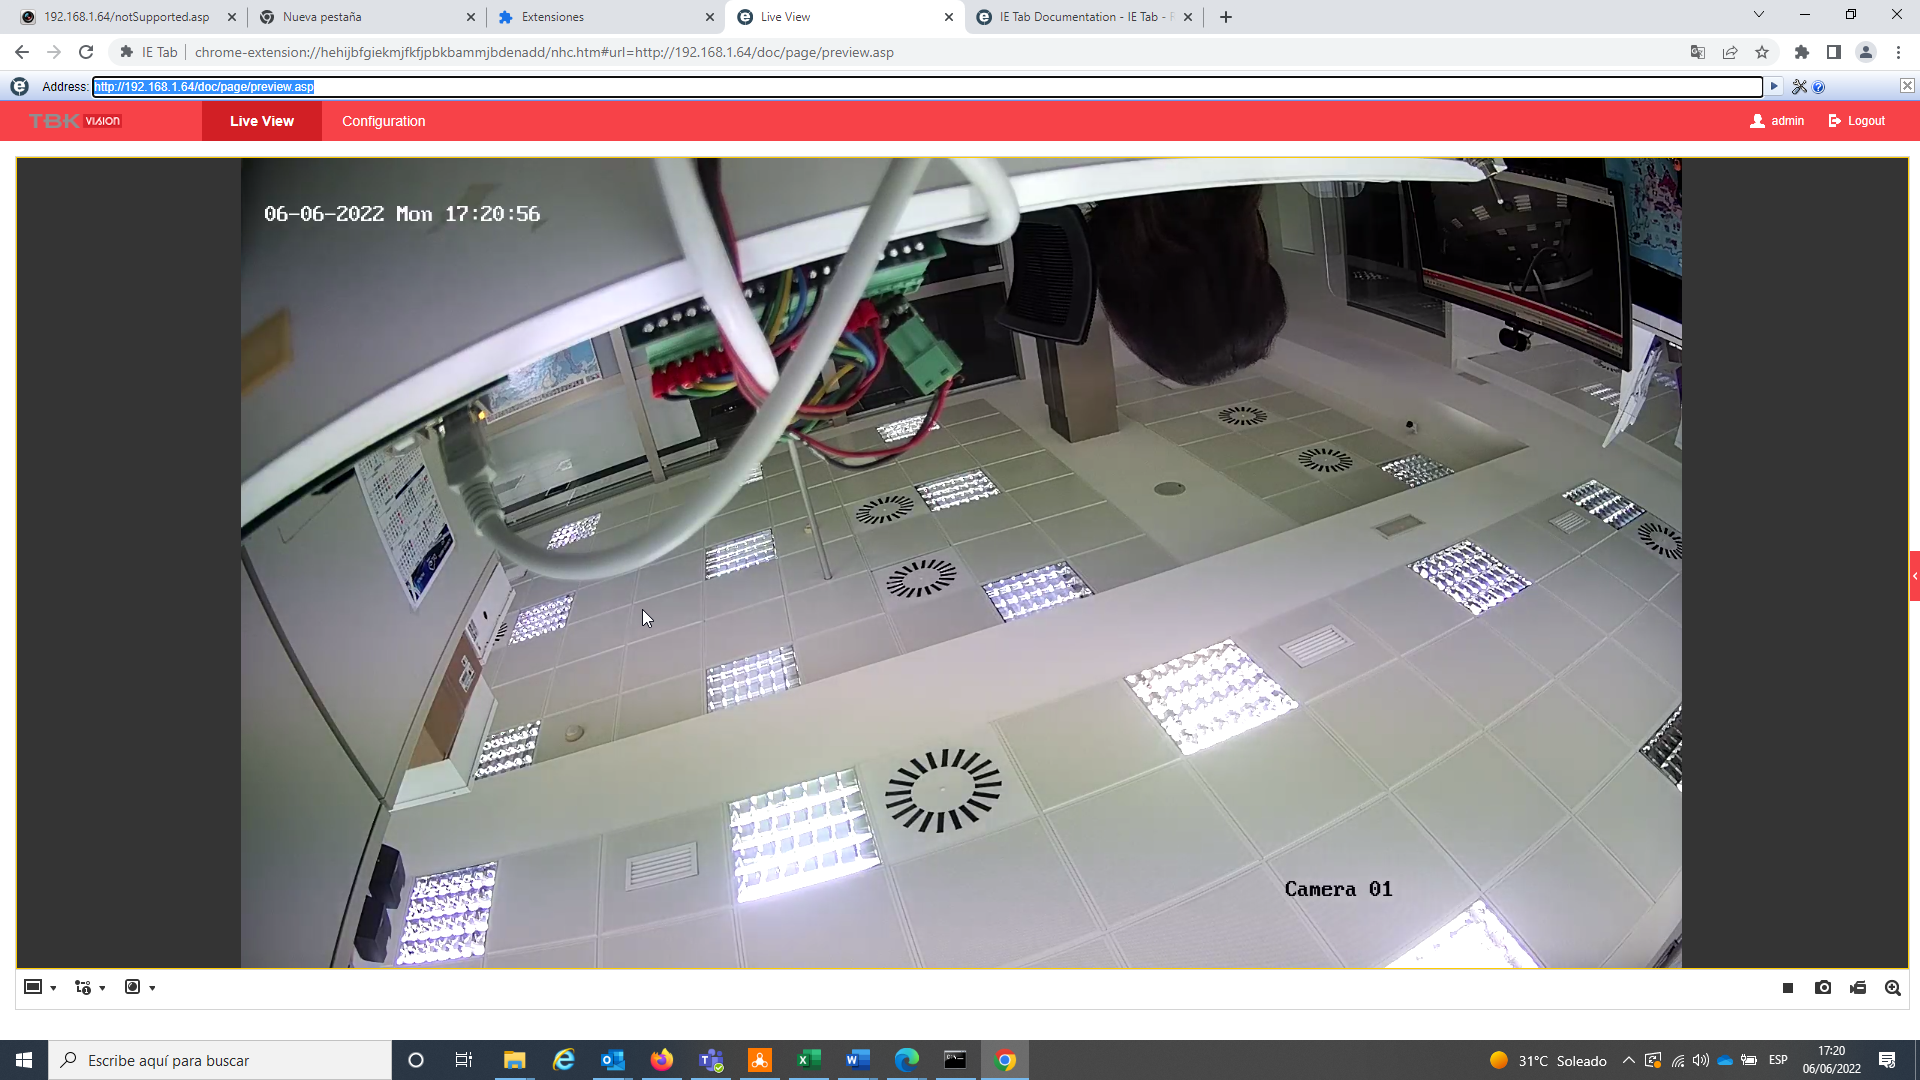Click the window division layout icon
Image resolution: width=1920 pixels, height=1080 pixels.
click(33, 987)
